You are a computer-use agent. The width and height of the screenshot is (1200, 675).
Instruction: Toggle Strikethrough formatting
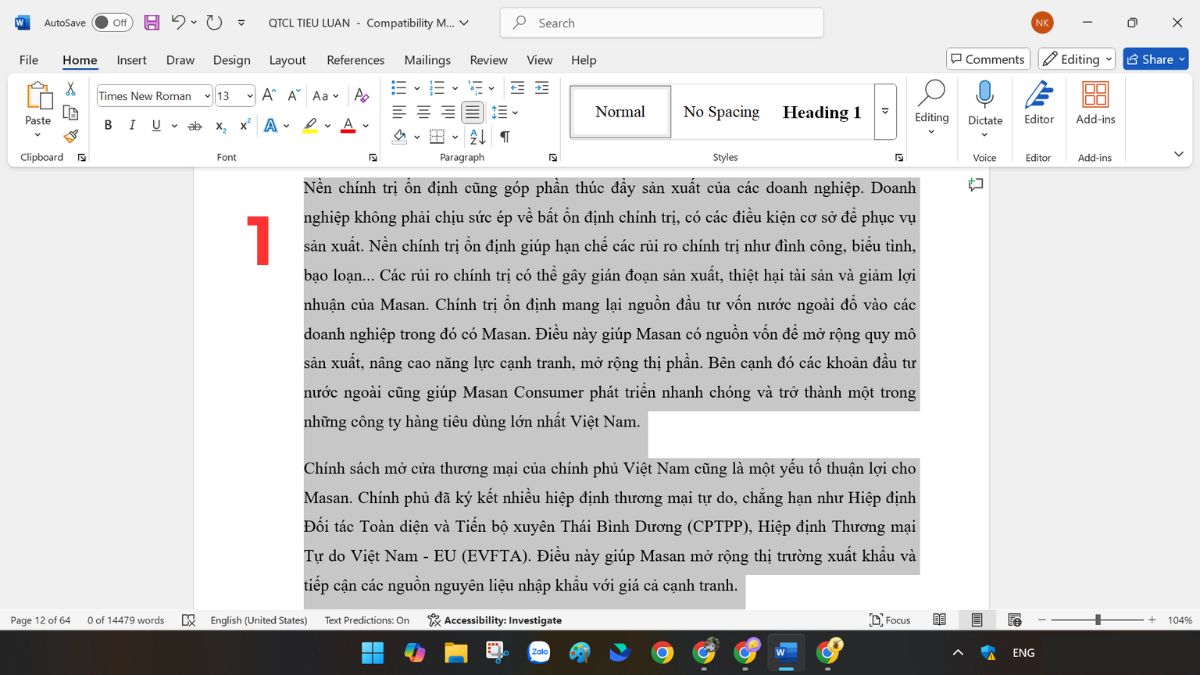point(195,126)
